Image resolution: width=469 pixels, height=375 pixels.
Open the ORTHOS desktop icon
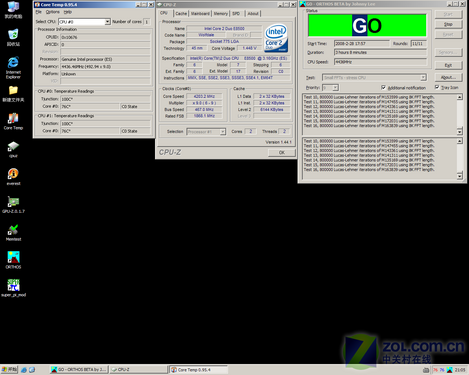coord(13,260)
